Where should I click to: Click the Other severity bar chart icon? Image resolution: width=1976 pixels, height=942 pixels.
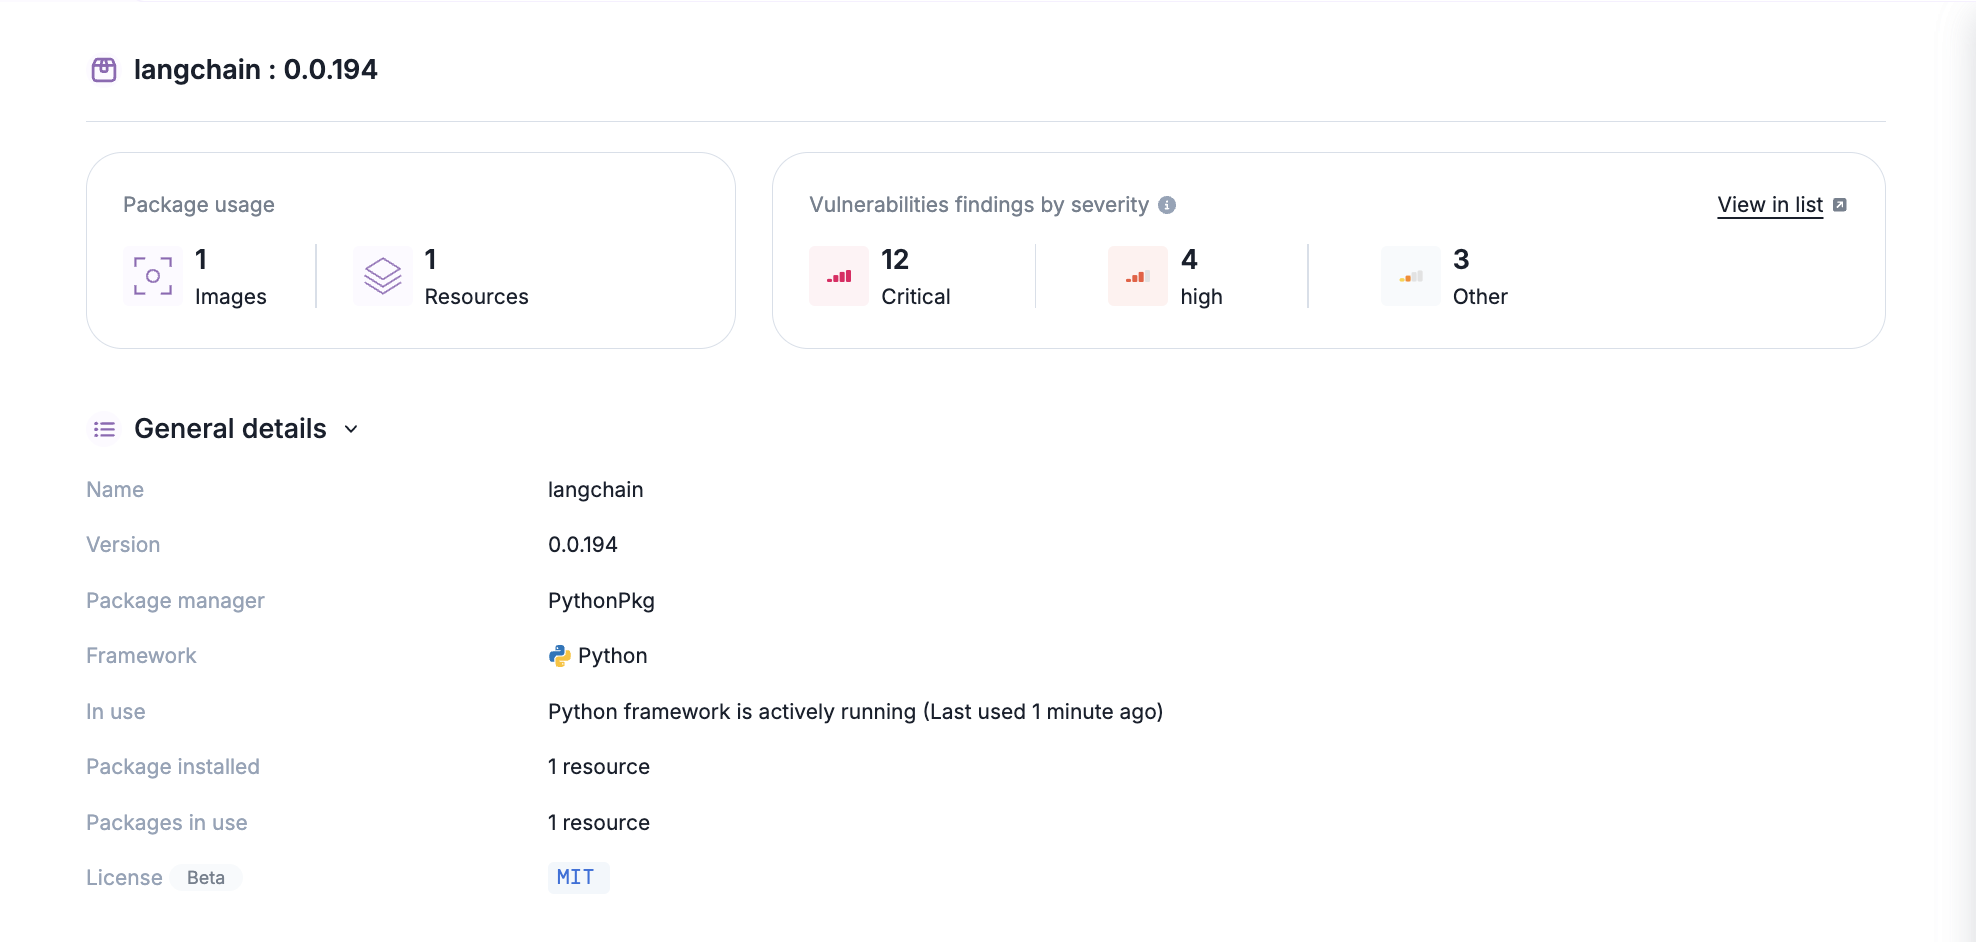pyautogui.click(x=1410, y=276)
